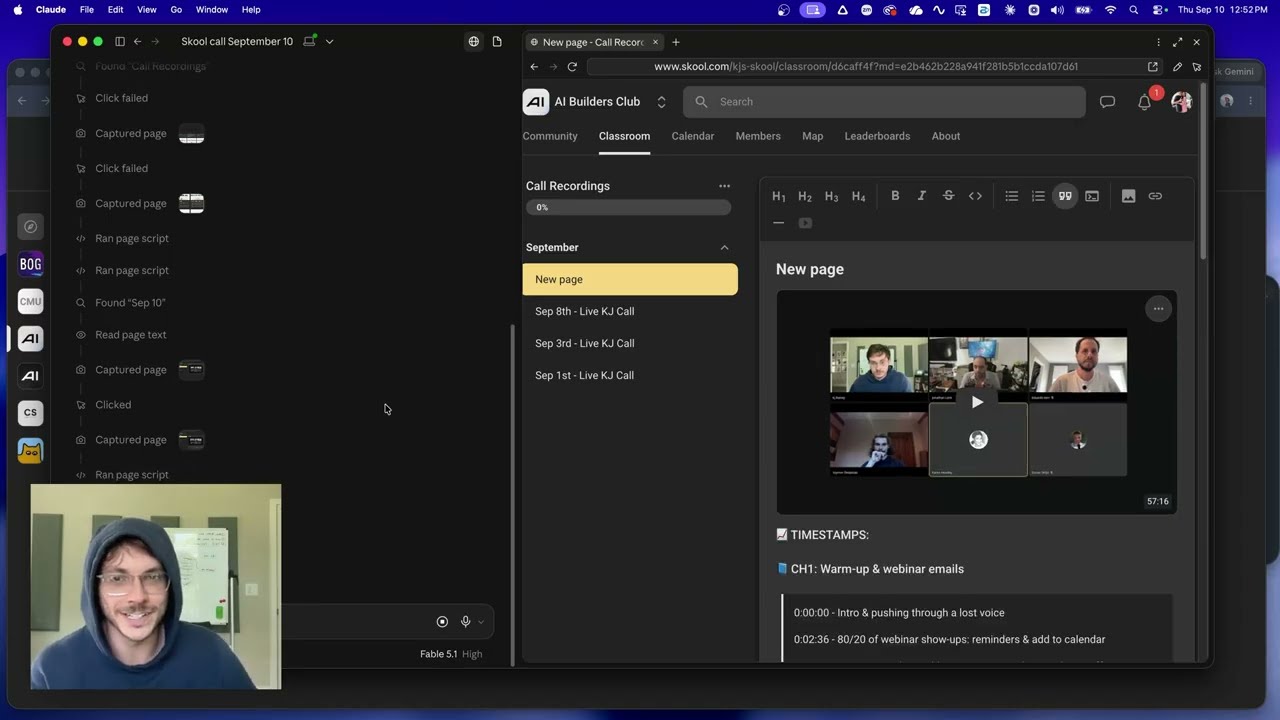Viewport: 1280px width, 720px height.
Task: Go back in the embedded browser
Action: tap(534, 67)
